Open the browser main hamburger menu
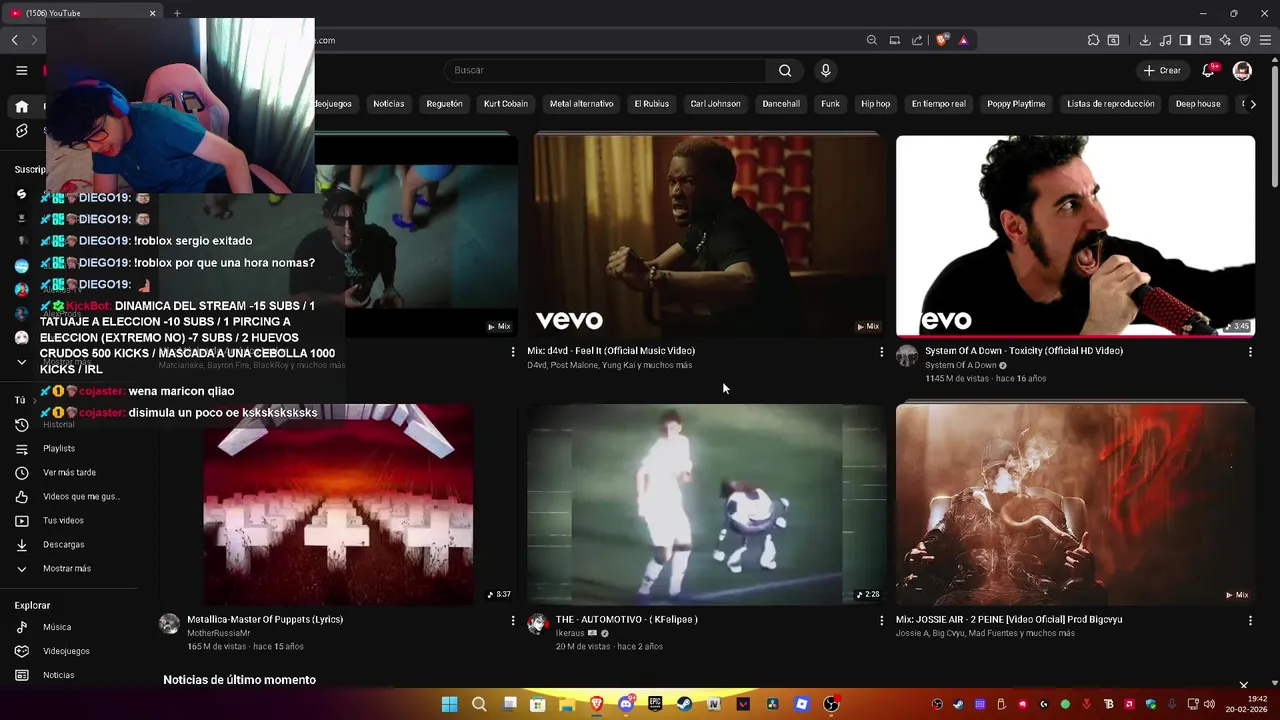1280x720 pixels. pyautogui.click(x=1265, y=40)
